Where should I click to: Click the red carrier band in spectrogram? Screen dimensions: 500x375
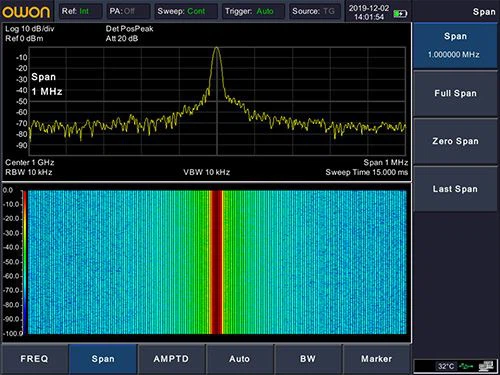coord(217,262)
